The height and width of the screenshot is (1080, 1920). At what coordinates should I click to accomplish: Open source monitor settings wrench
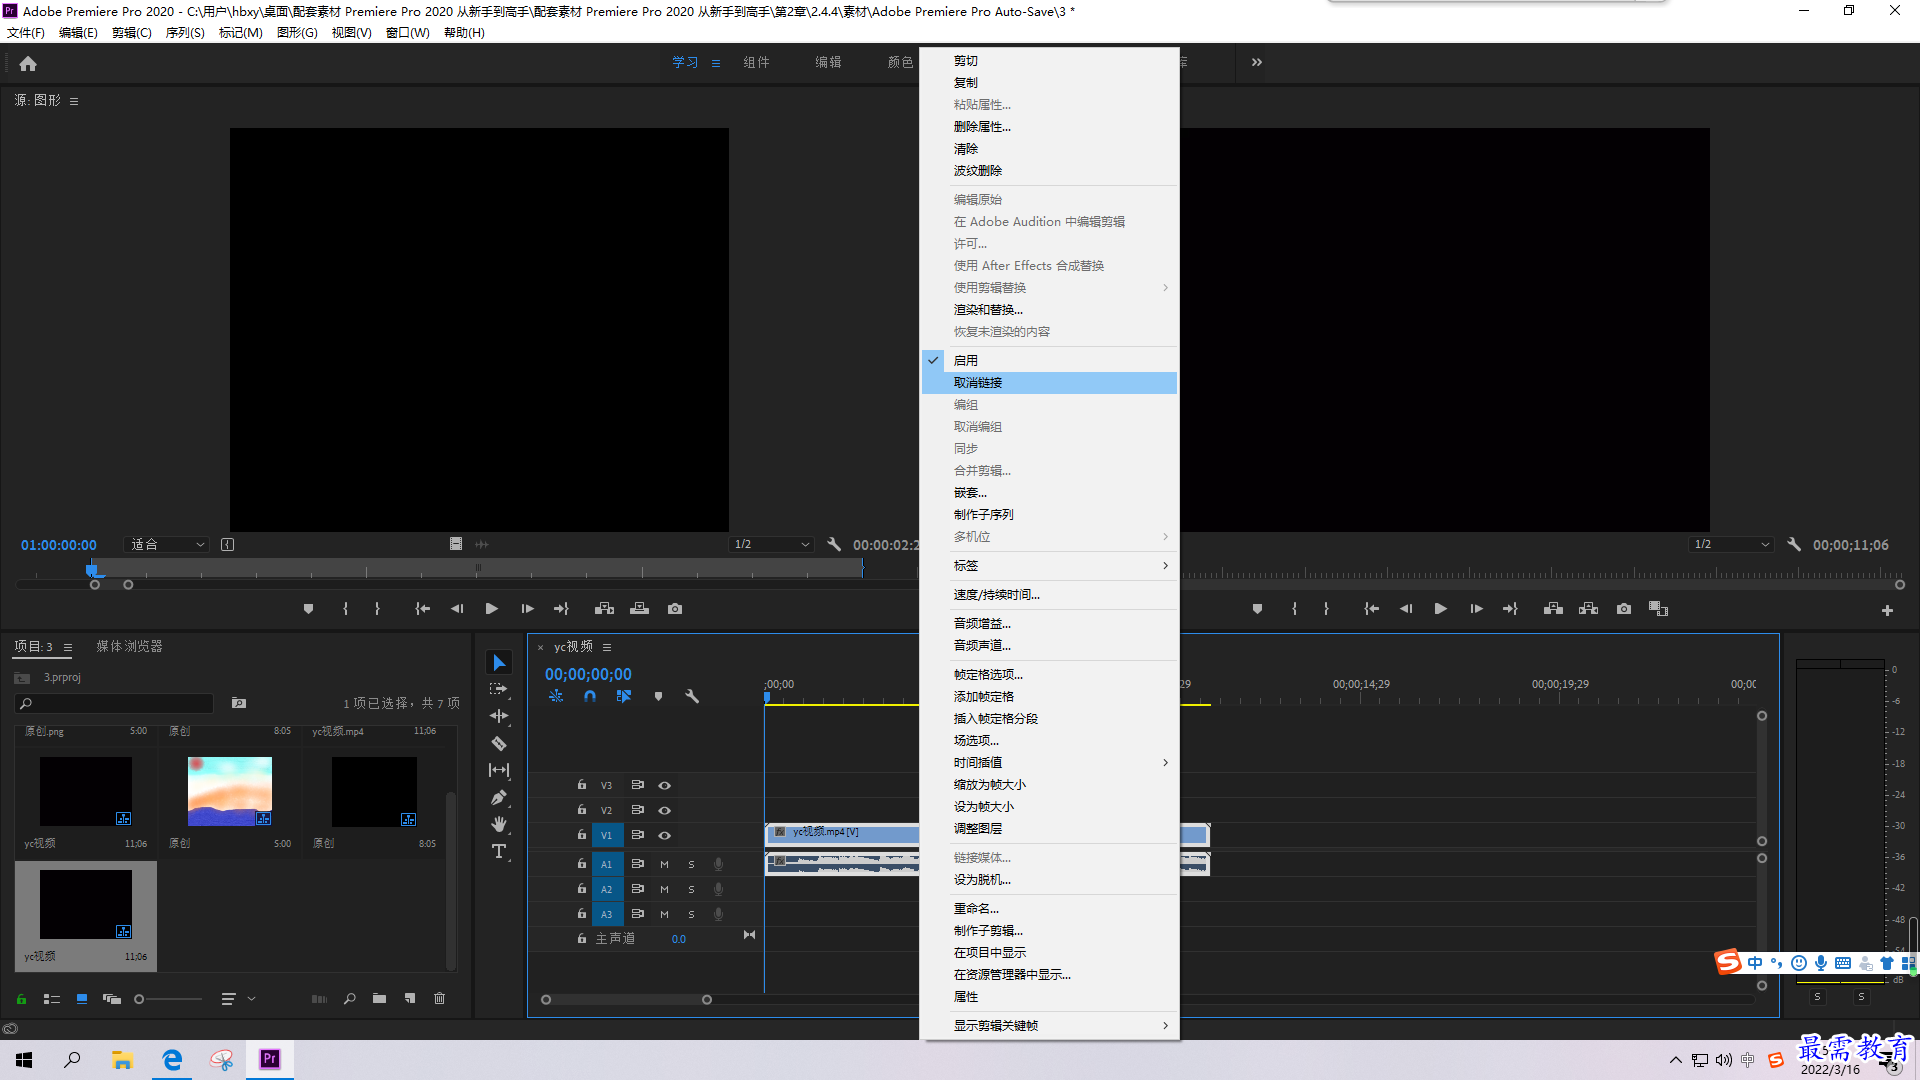[834, 544]
